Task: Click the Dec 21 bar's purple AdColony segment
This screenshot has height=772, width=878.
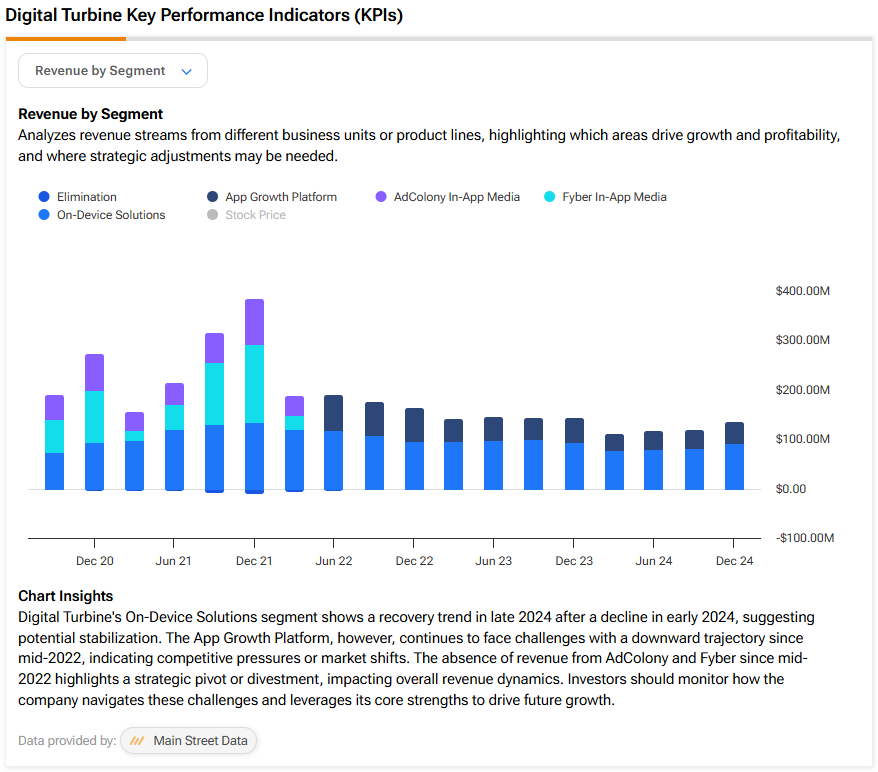Action: [x=255, y=322]
